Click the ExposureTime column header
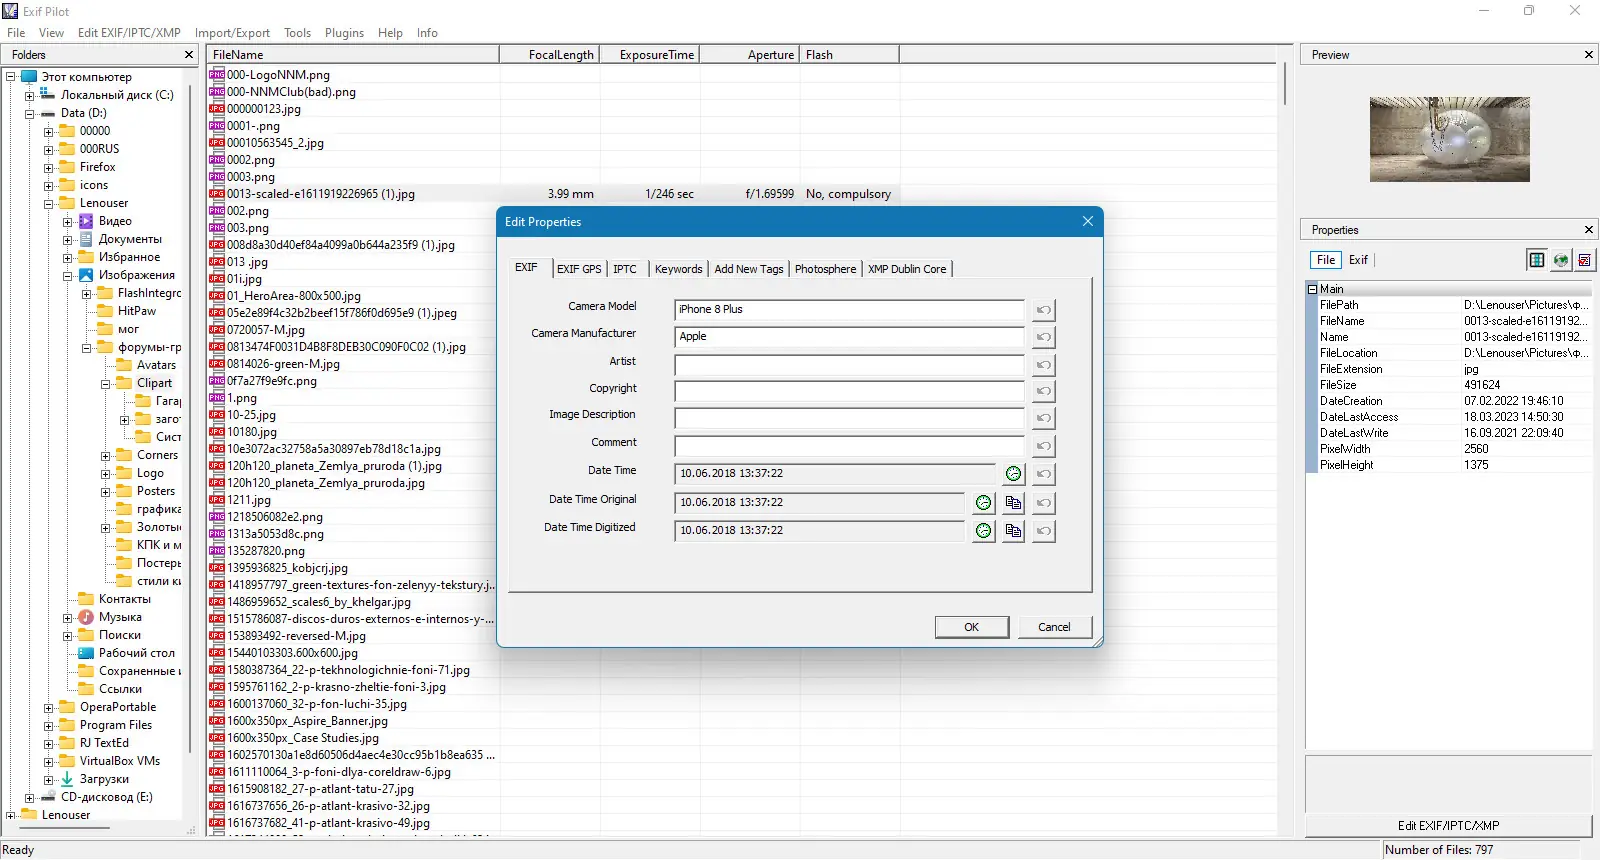Screen dimensions: 1600x860 point(649,55)
